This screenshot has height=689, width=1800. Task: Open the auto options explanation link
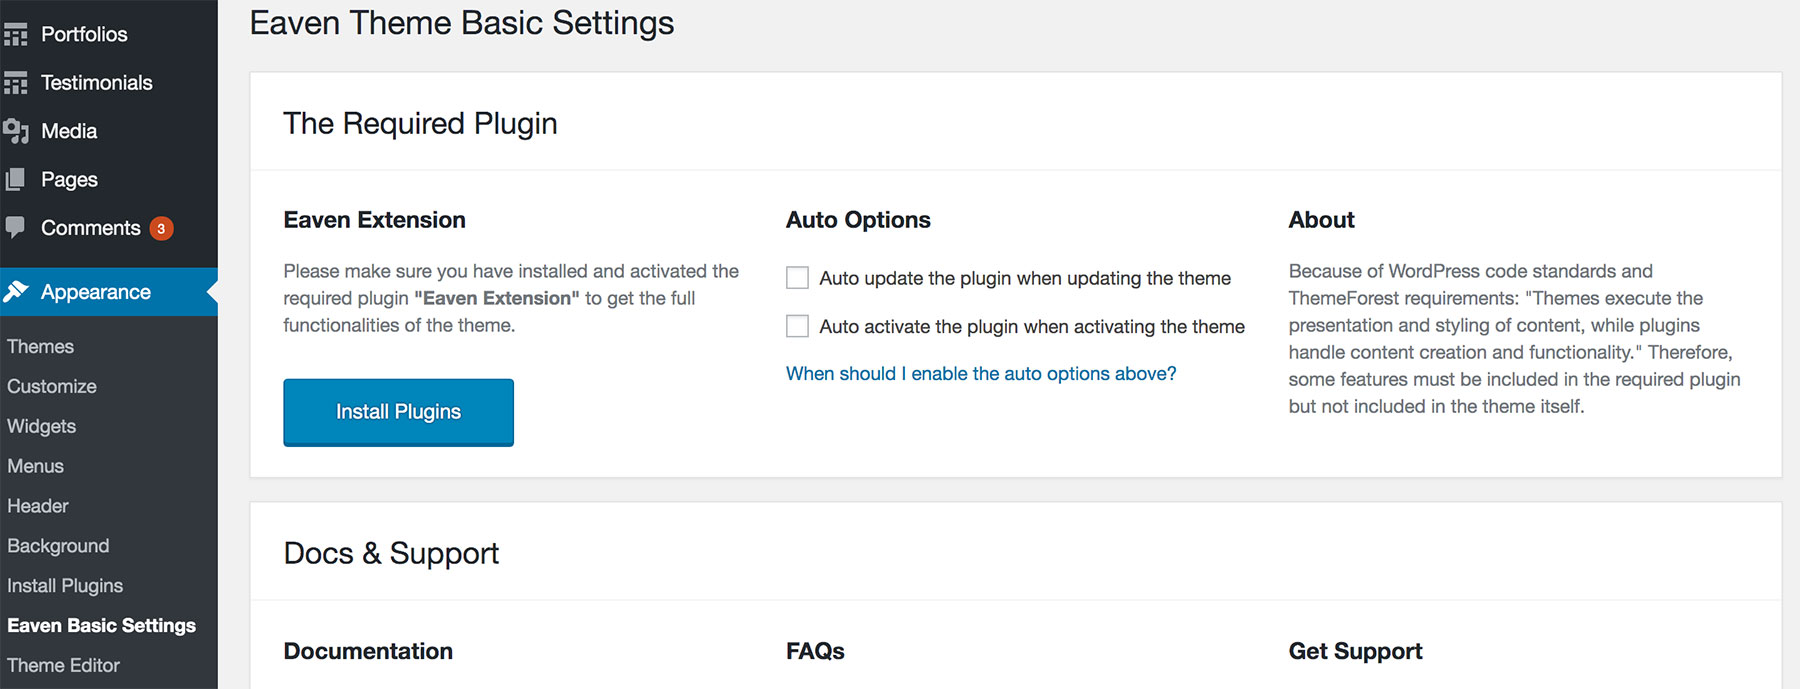[x=980, y=373]
